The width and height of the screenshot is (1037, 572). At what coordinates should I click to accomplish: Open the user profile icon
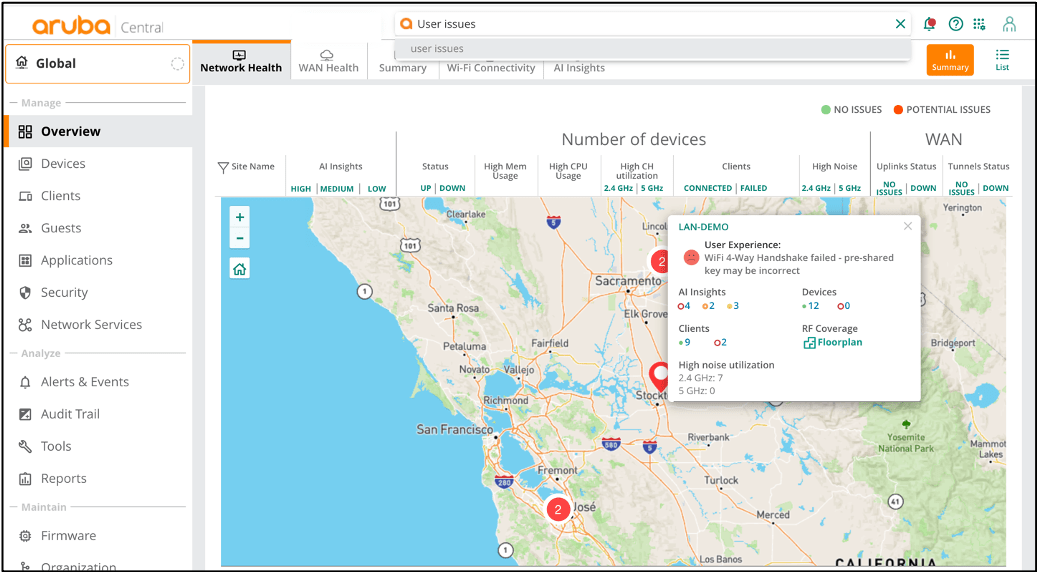coord(1009,24)
